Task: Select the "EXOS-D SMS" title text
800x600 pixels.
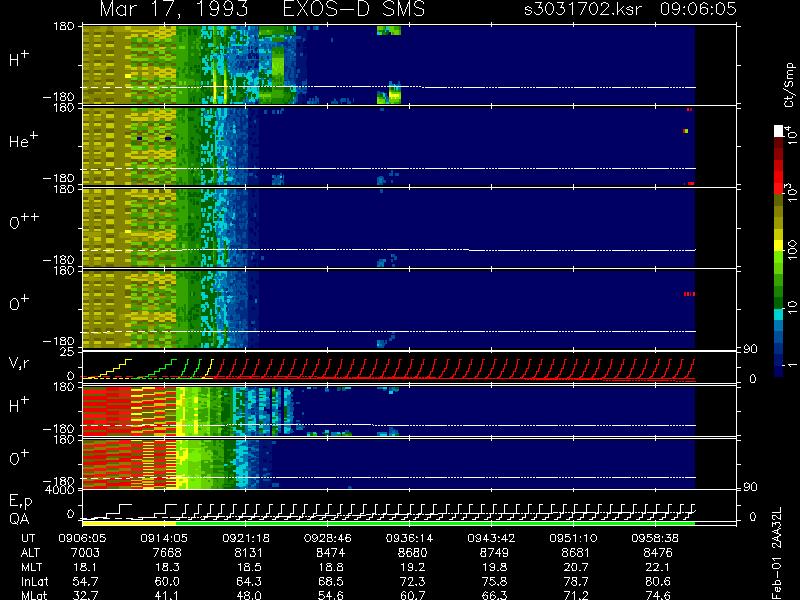Action: pos(354,9)
